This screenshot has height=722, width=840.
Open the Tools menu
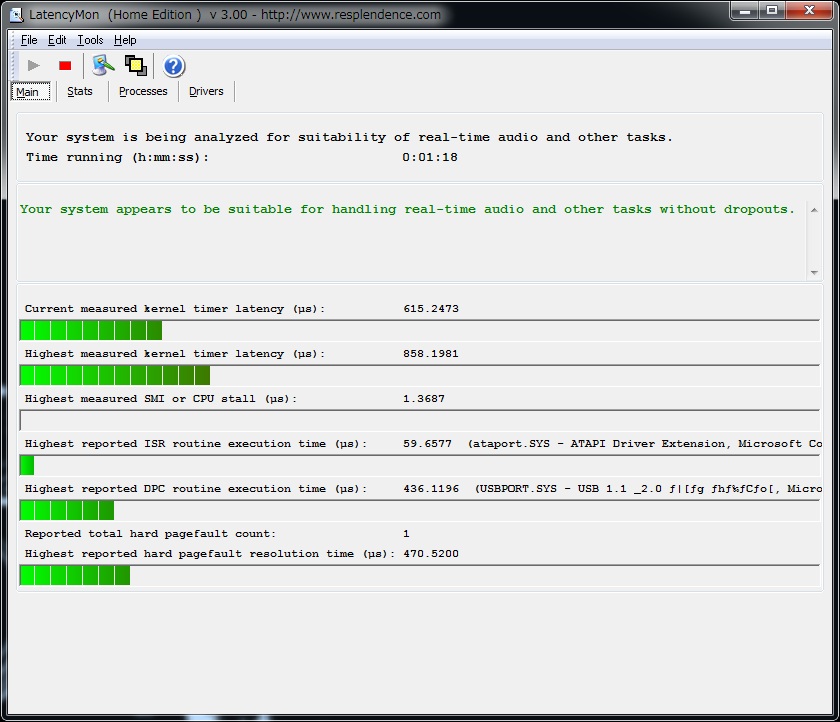click(90, 40)
